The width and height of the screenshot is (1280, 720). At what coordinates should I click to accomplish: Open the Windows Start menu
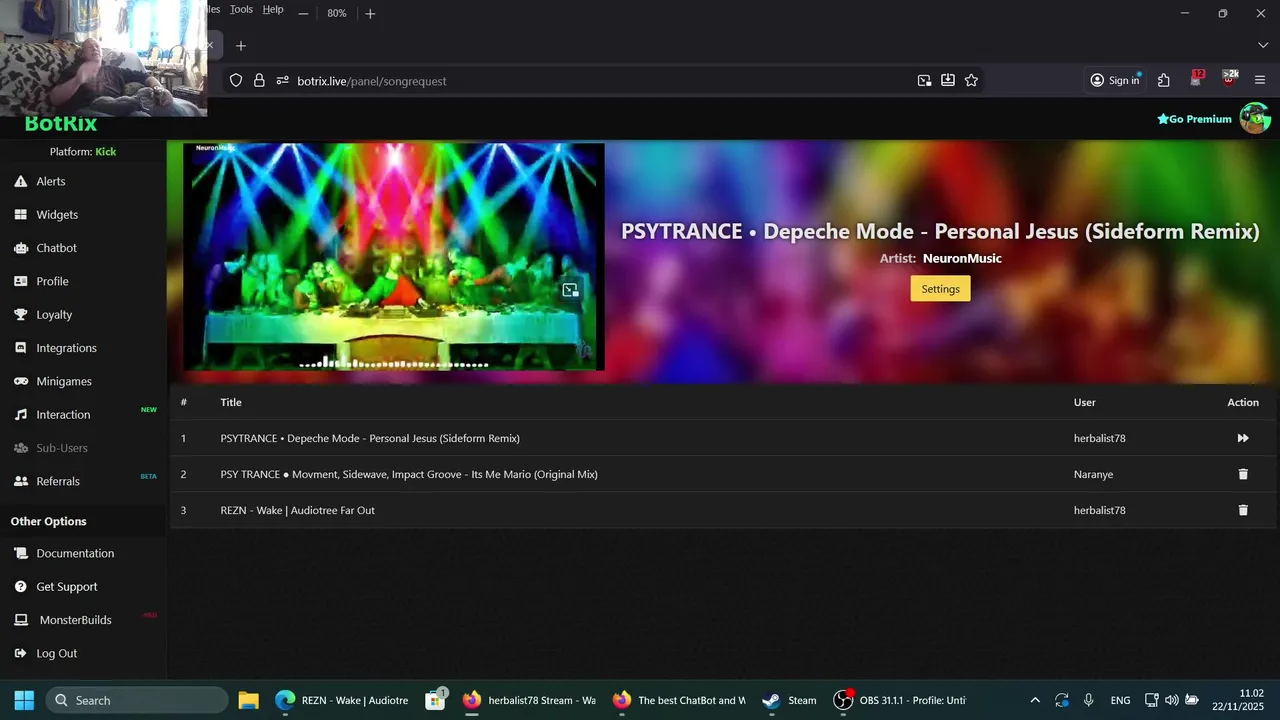pyautogui.click(x=24, y=700)
